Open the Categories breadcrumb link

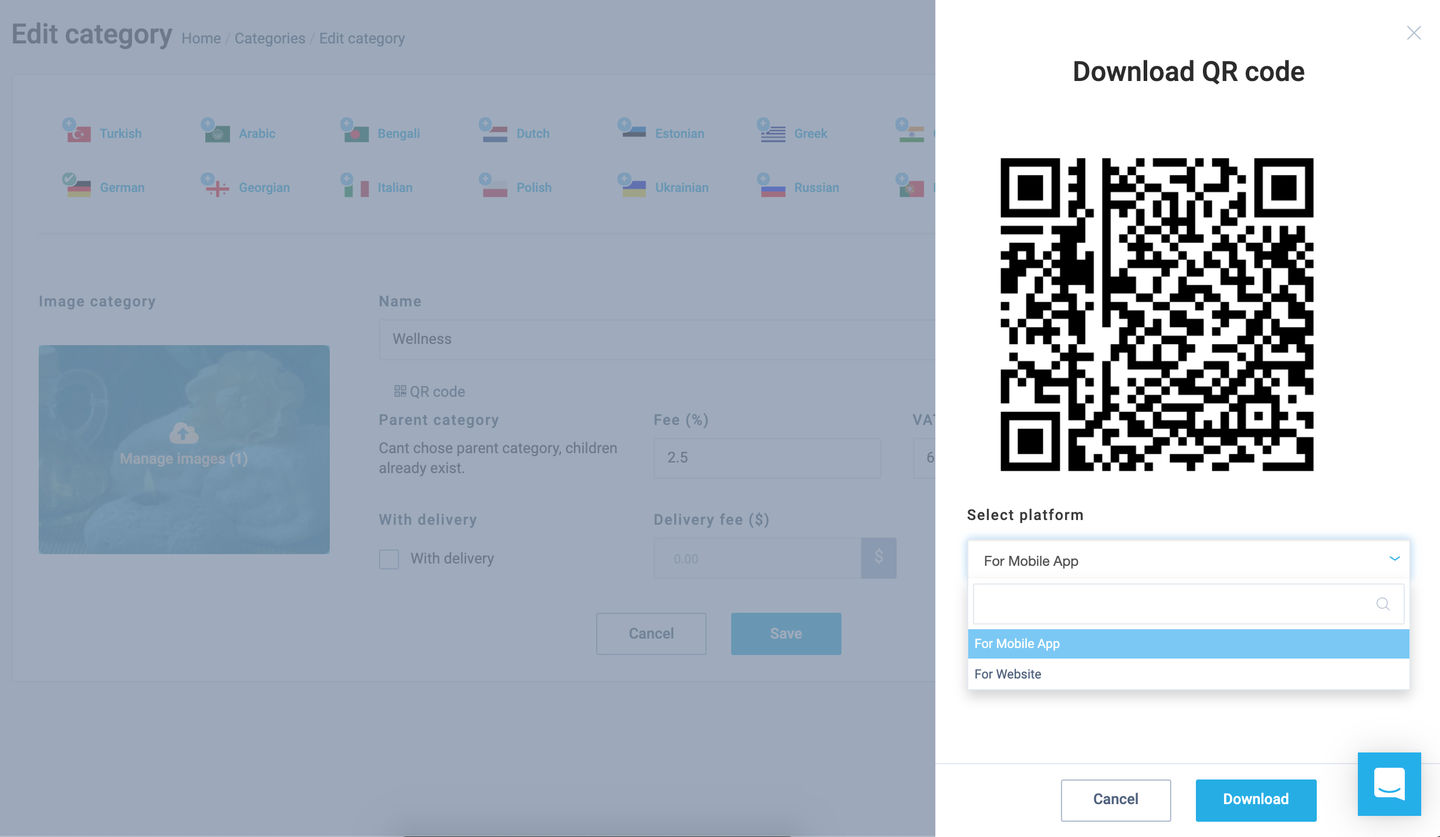coord(270,38)
